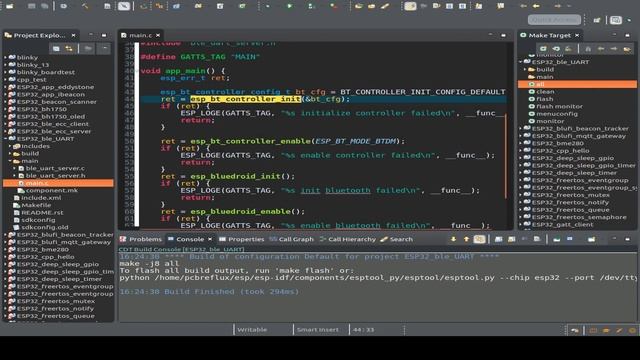Expand the ble_uart_server.c file node
This screenshot has width=640, height=360.
pos(15,168)
